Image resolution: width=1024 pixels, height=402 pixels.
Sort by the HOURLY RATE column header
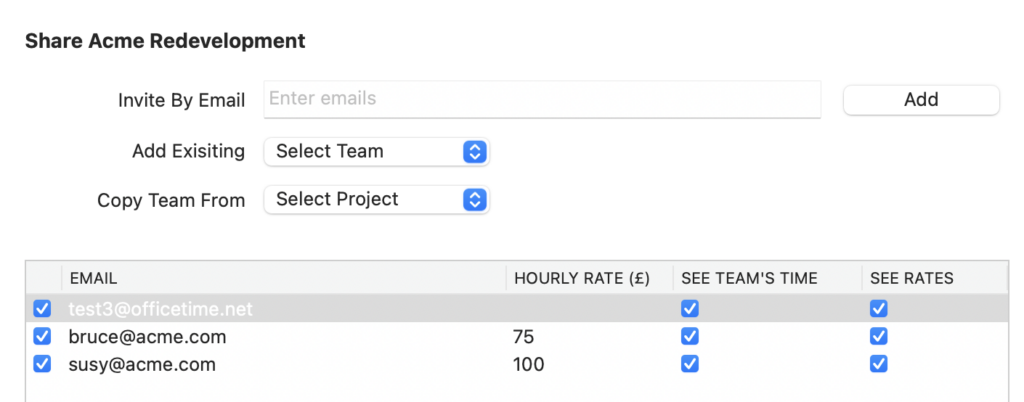581,278
